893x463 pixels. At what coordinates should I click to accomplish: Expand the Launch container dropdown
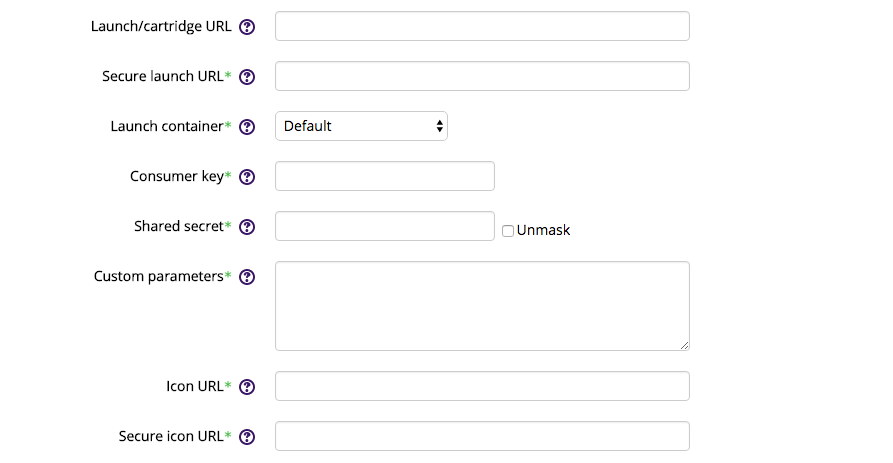click(361, 126)
